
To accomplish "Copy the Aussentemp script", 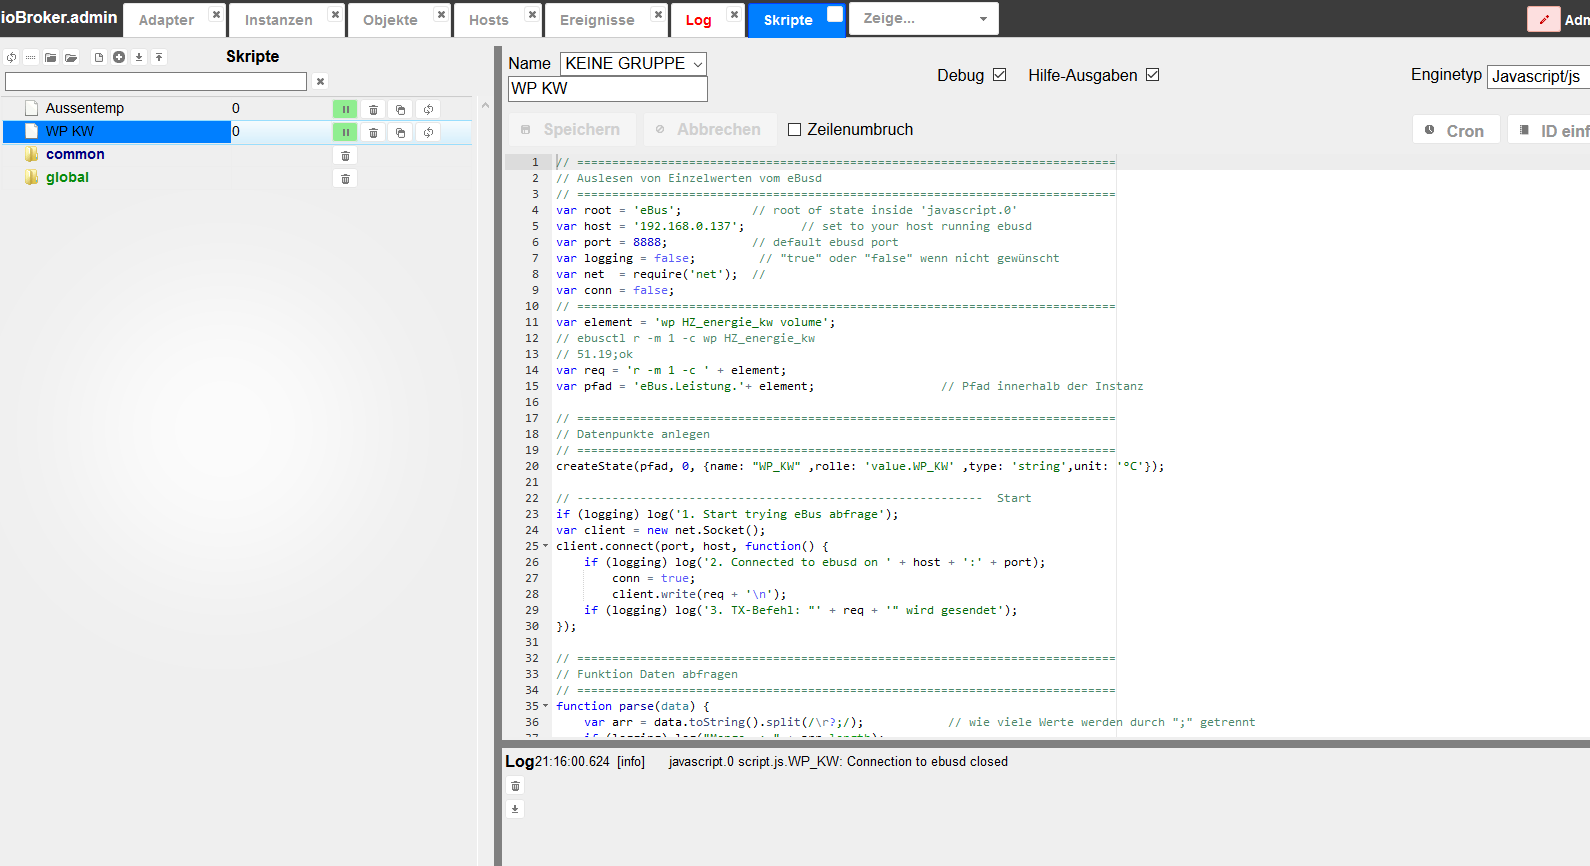I will [400, 109].
